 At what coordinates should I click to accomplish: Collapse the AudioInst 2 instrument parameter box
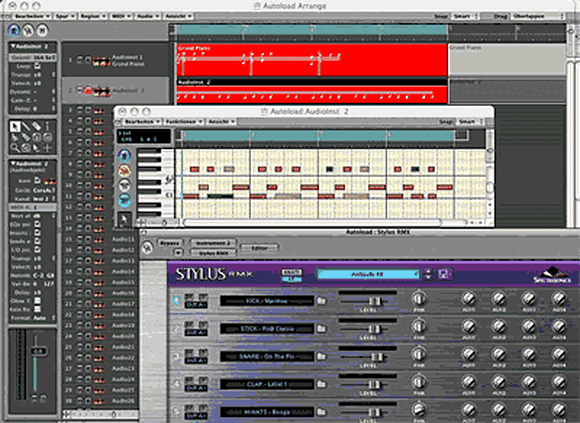tap(12, 163)
